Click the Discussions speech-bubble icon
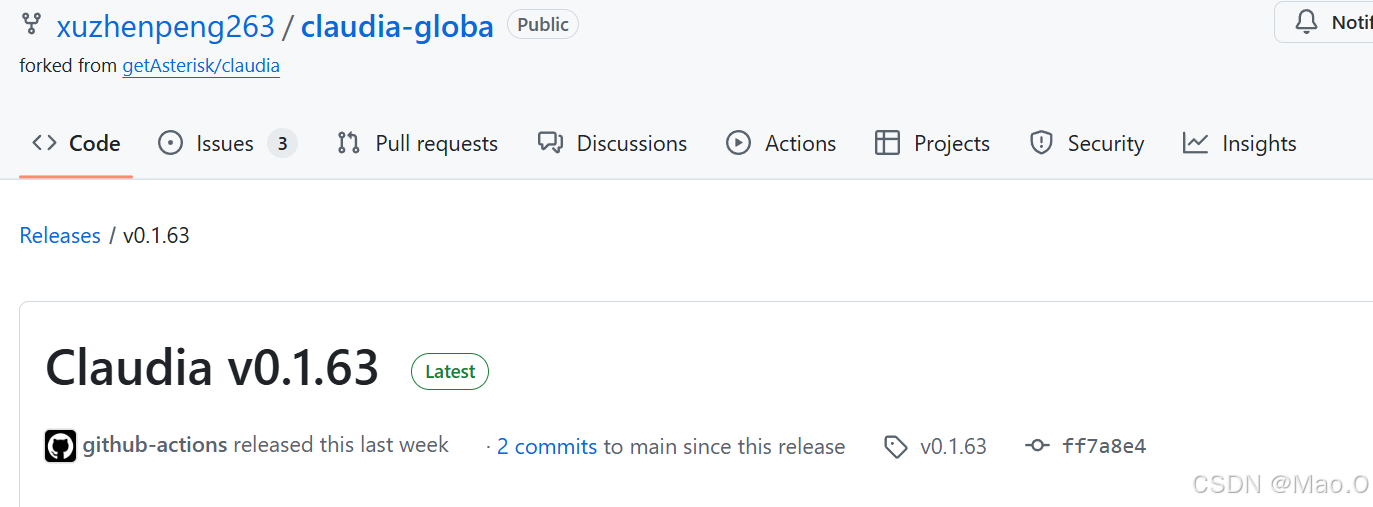Screen dimensions: 1373x507 click(x=550, y=143)
